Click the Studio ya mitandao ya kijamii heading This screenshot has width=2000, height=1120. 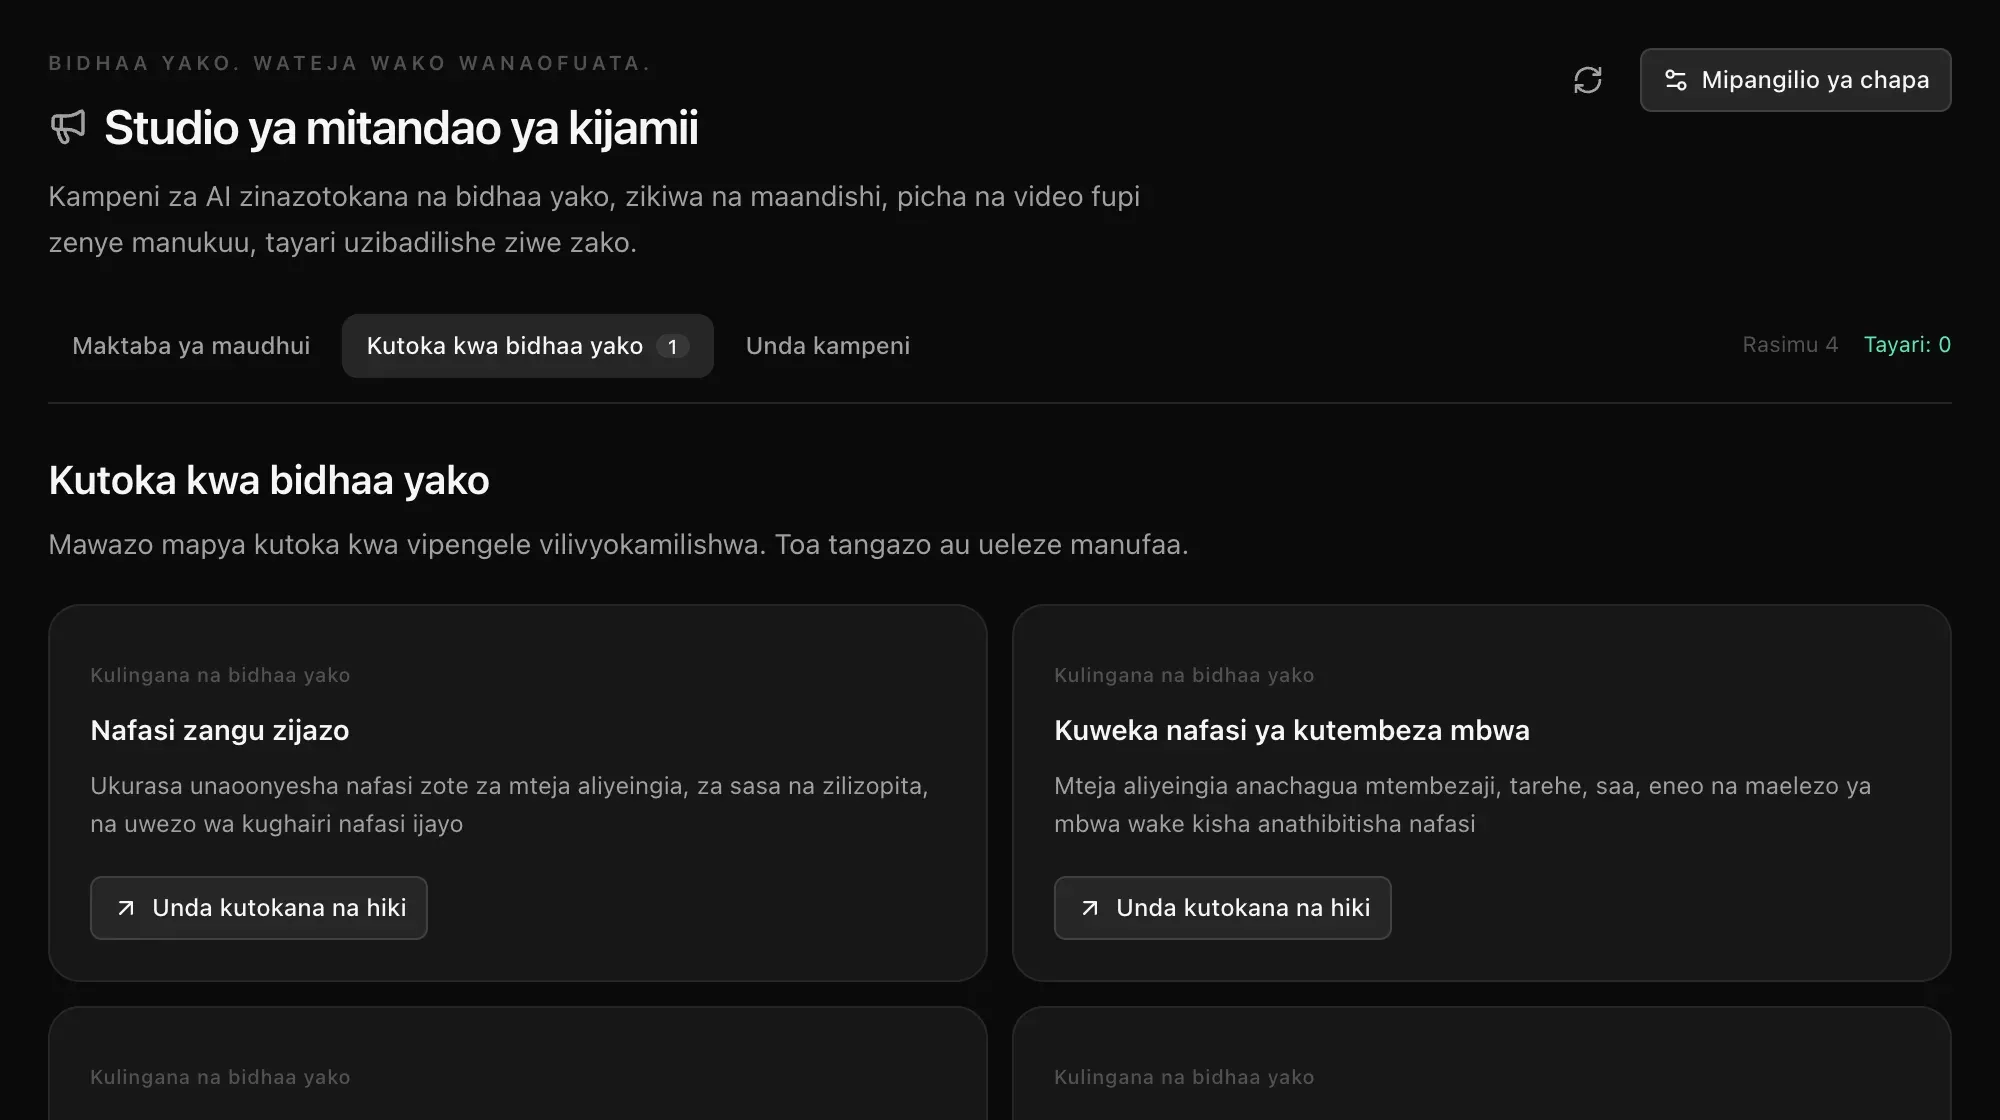pos(401,128)
